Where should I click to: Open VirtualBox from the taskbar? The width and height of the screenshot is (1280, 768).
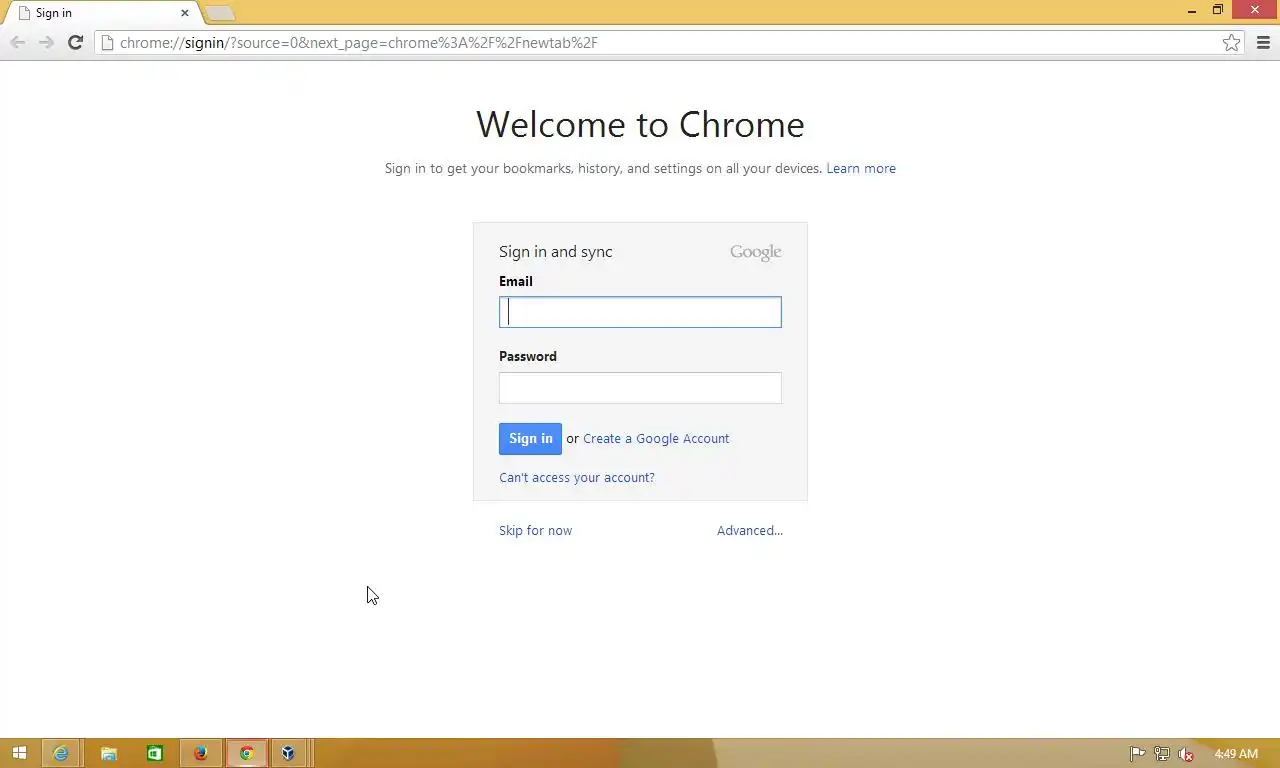[x=288, y=753]
